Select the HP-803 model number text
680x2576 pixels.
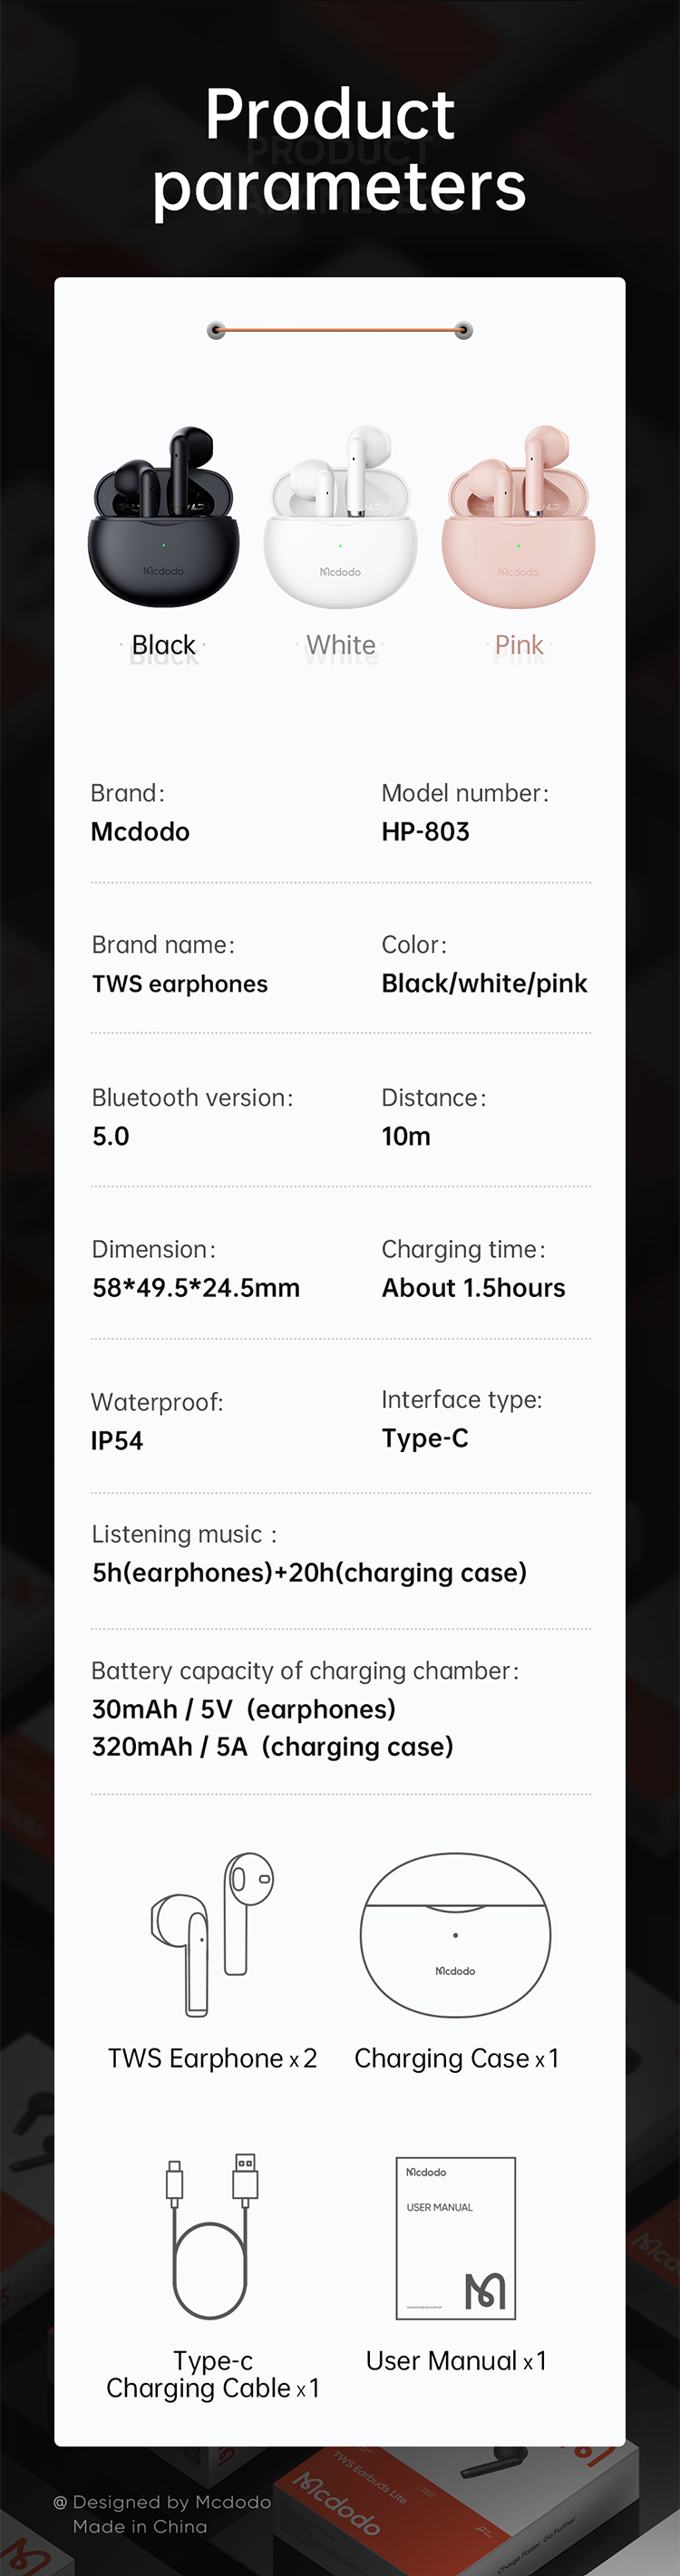point(425,832)
